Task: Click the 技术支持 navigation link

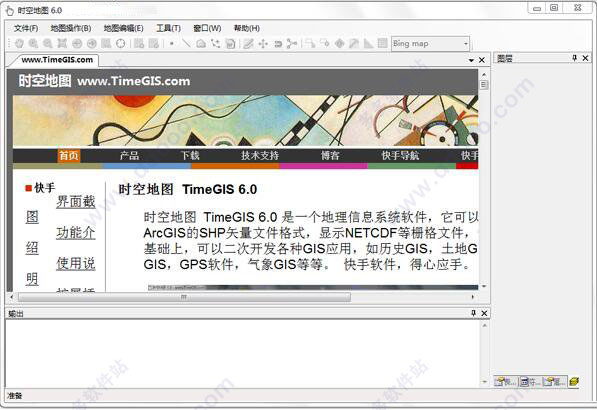Action: click(260, 156)
